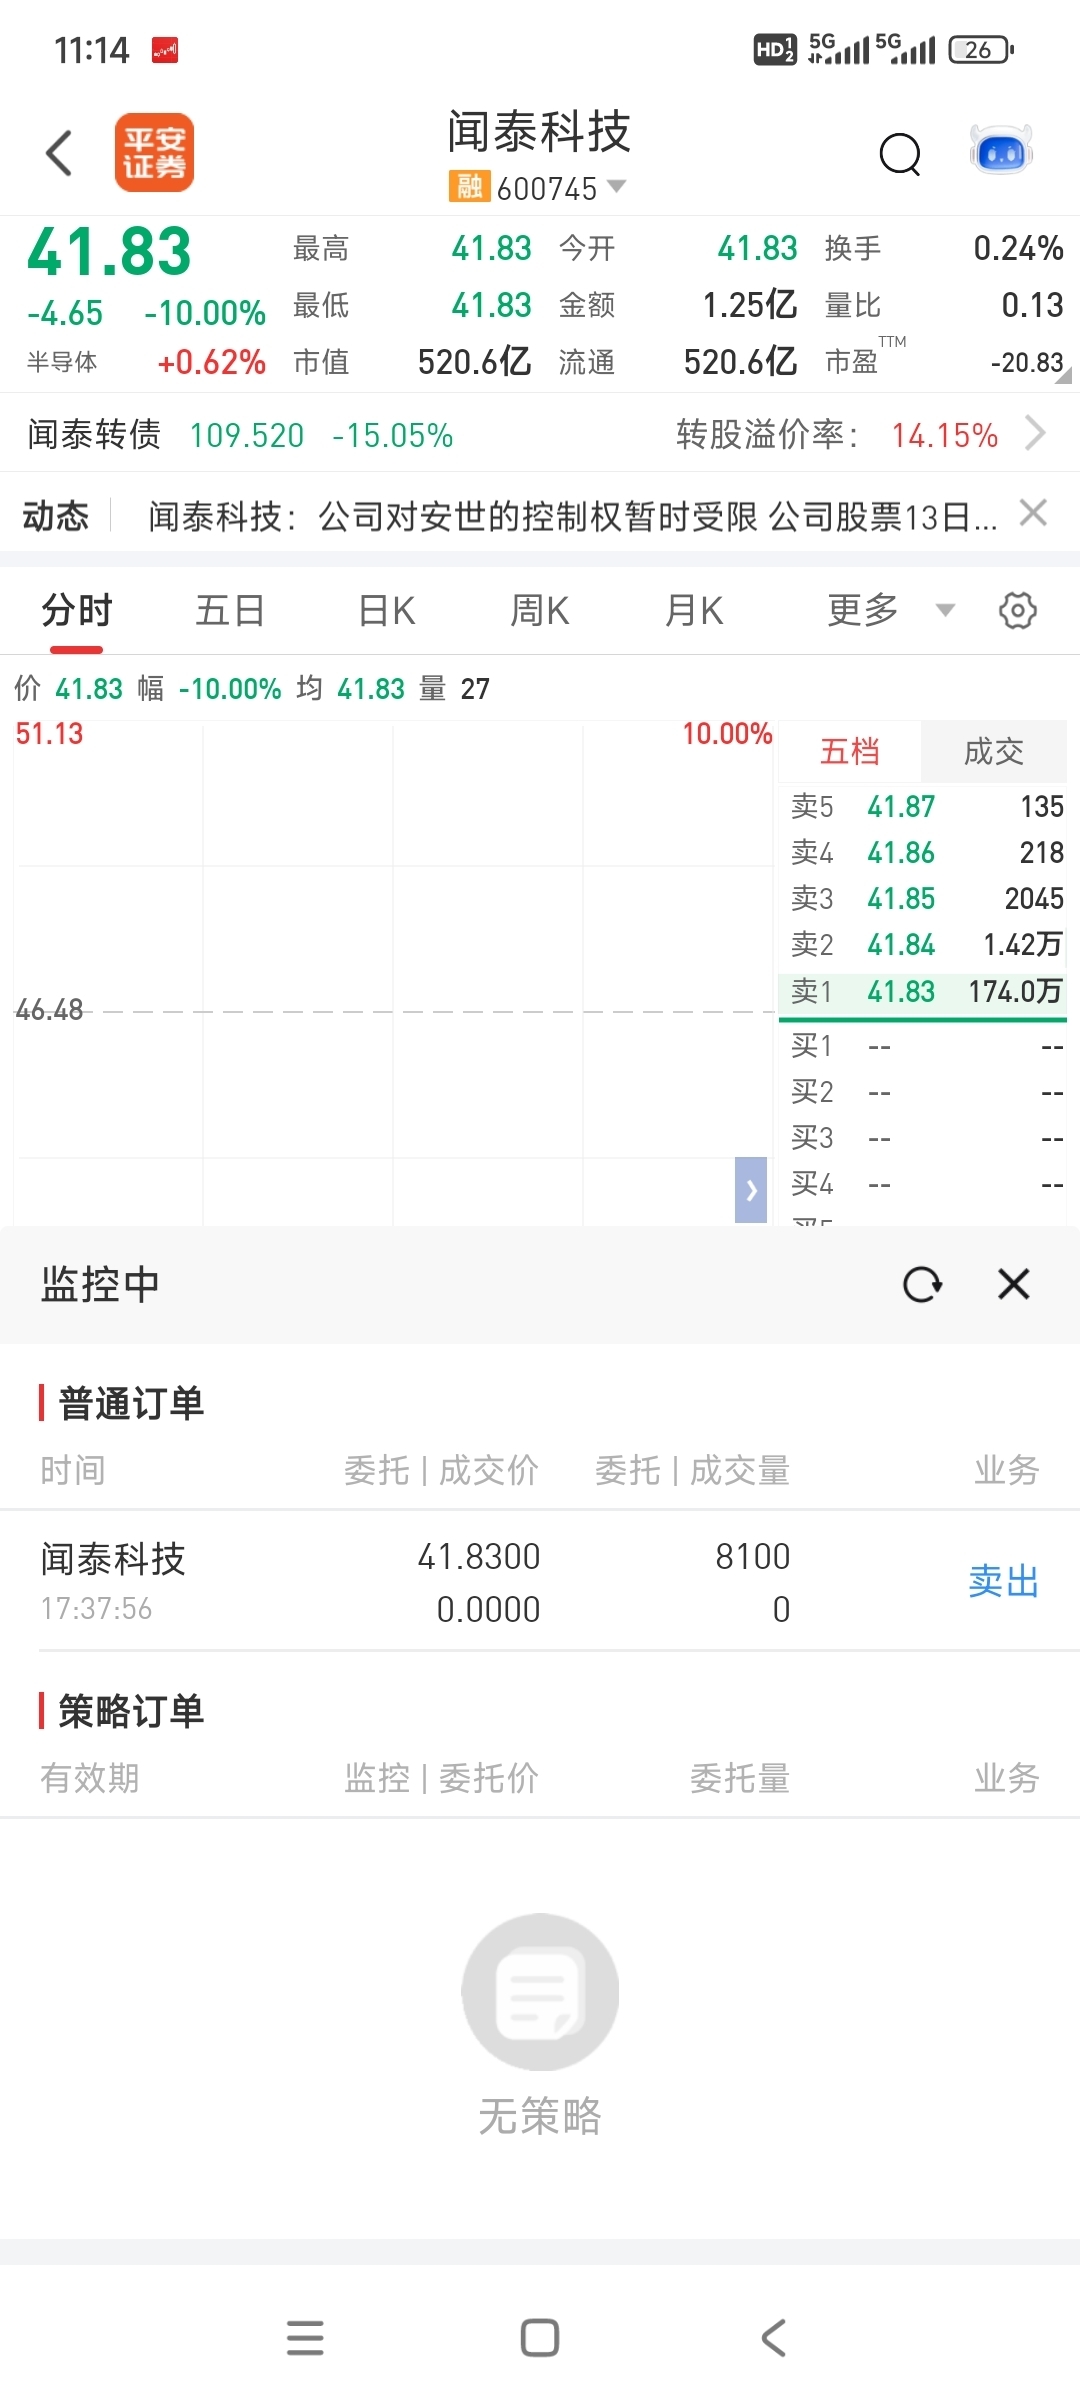The width and height of the screenshot is (1080, 2400).
Task: Tap the 半导体 sector label
Action: [x=62, y=362]
